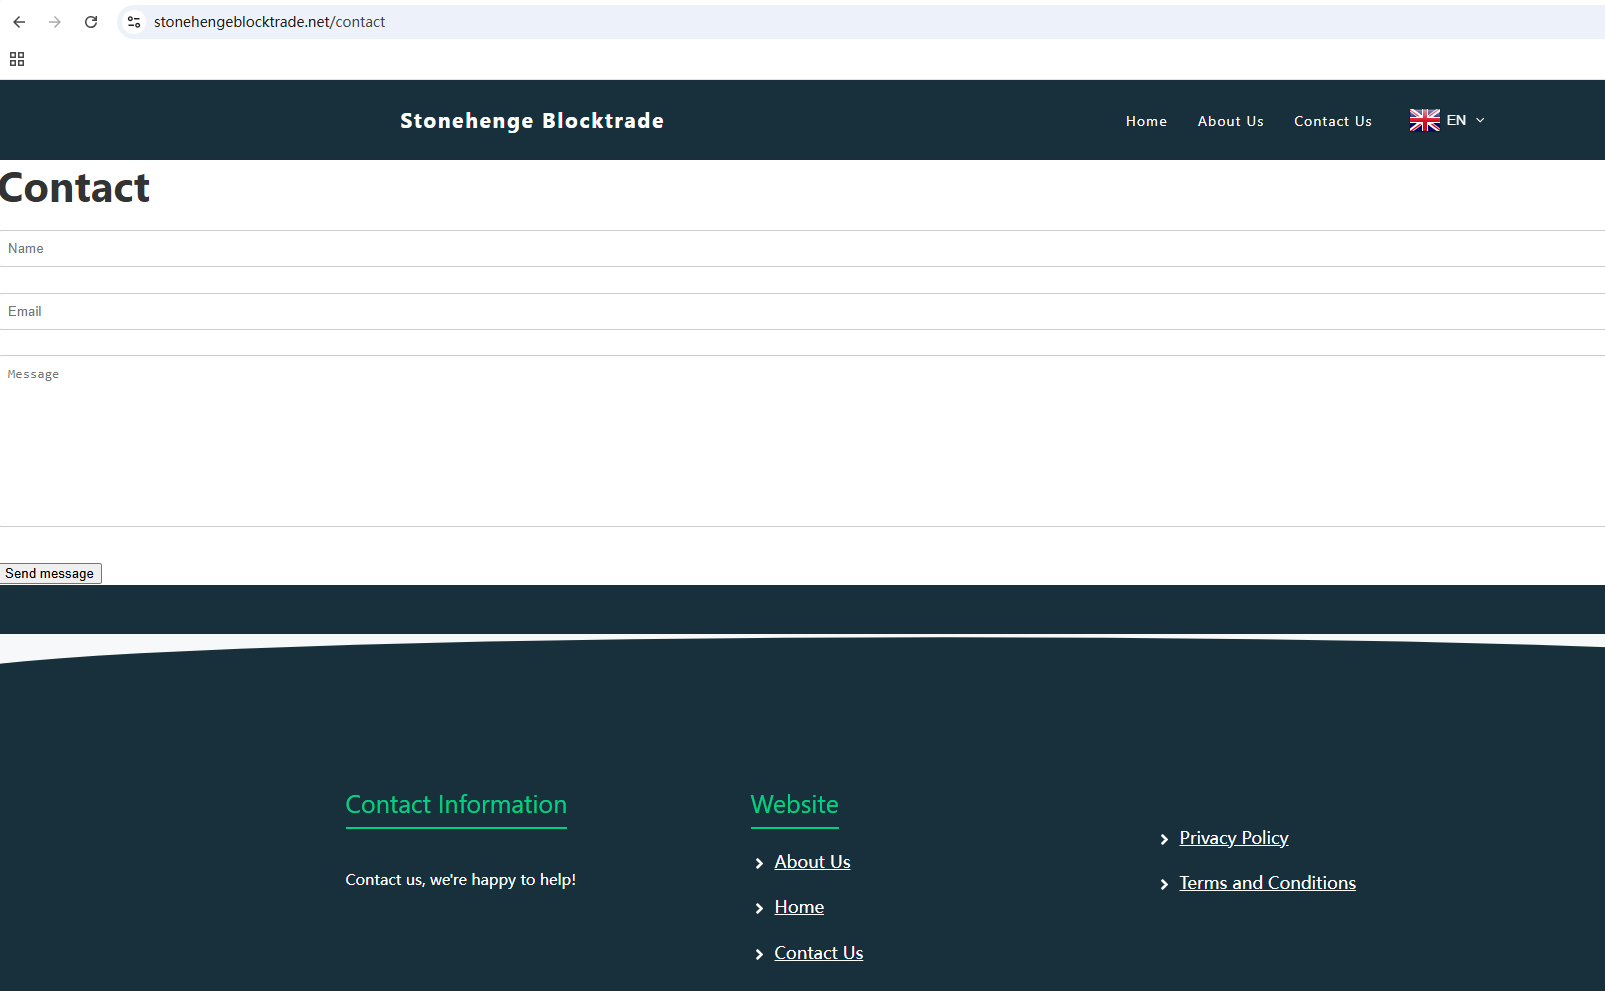Open the Privacy Policy footer link
Screen dimensions: 1605x991
(x=1233, y=838)
